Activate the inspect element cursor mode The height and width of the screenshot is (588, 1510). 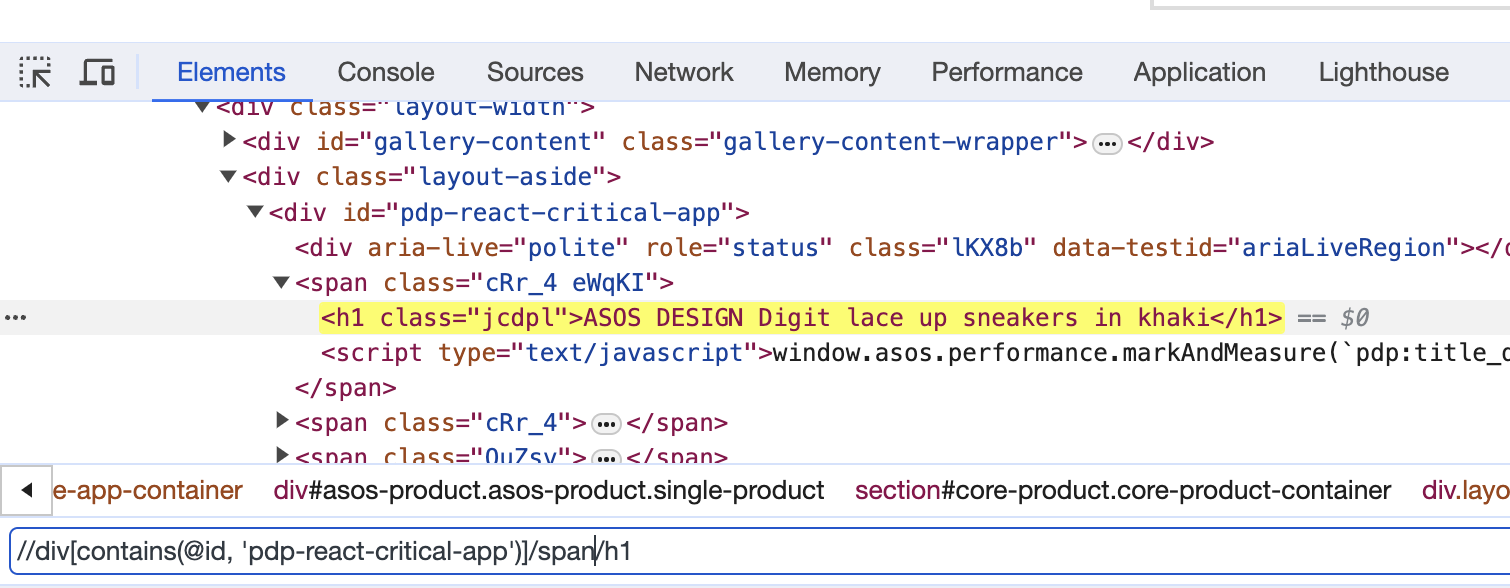[35, 72]
